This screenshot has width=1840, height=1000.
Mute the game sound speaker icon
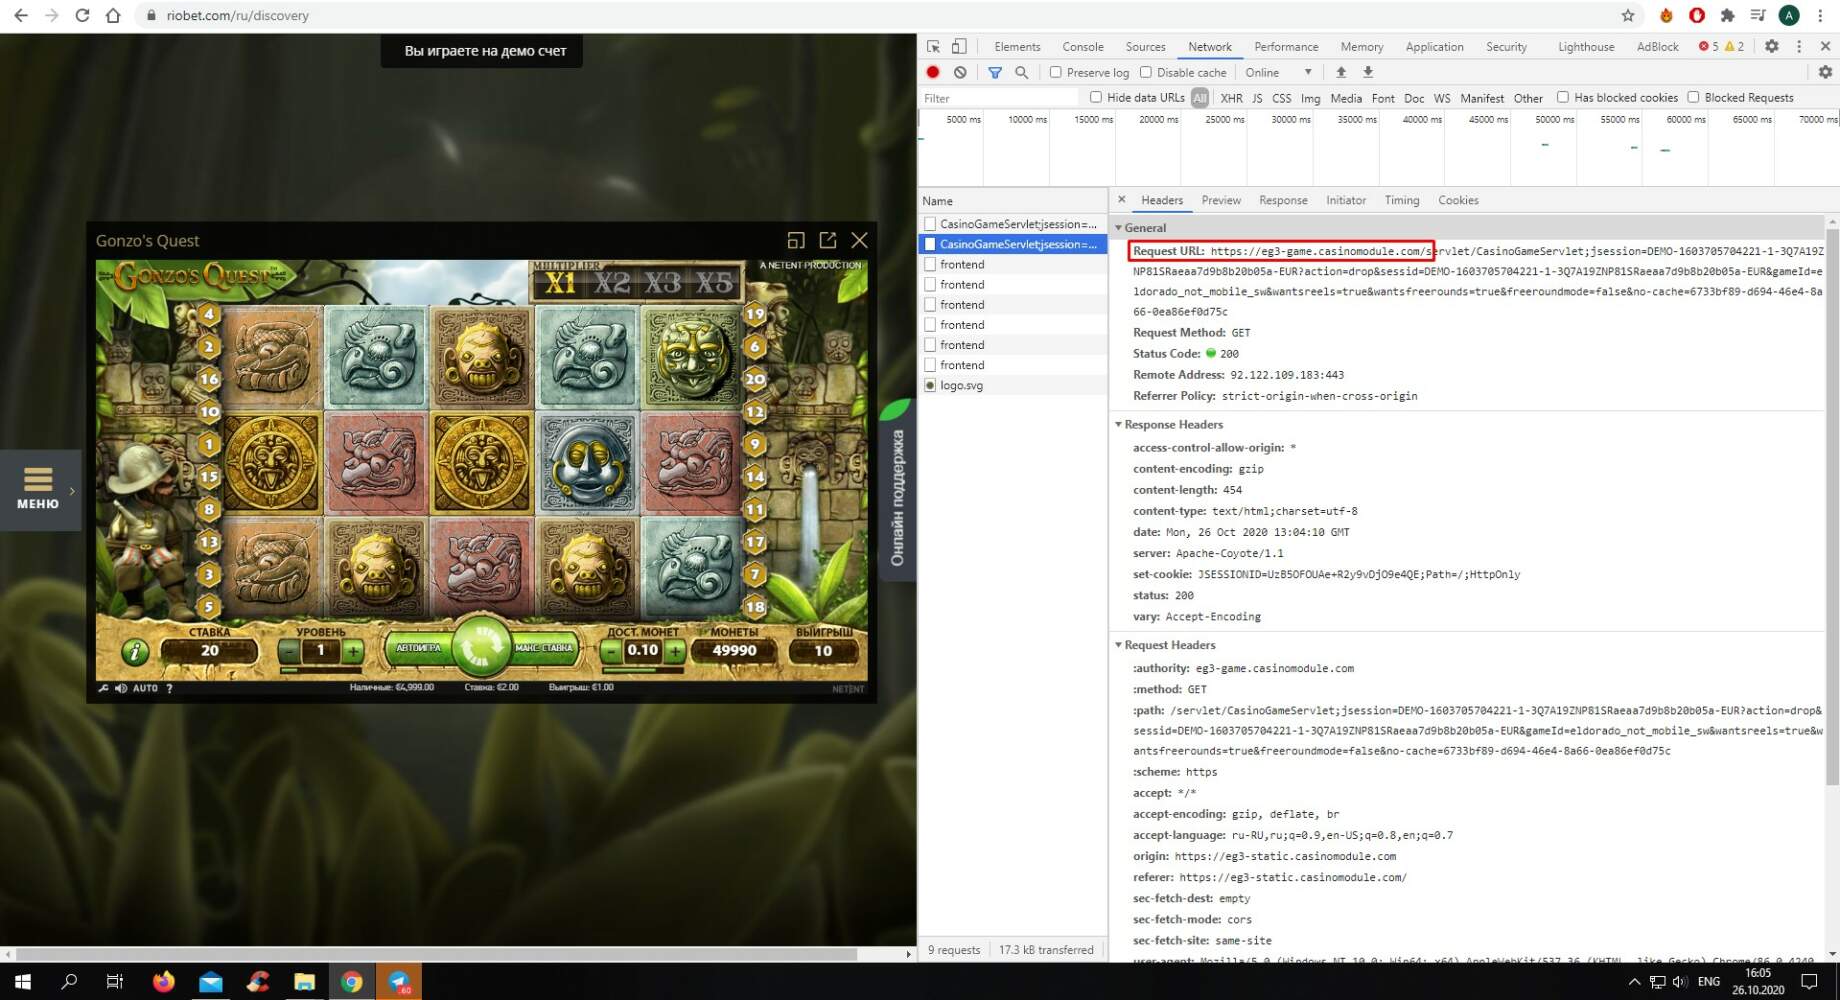click(121, 688)
